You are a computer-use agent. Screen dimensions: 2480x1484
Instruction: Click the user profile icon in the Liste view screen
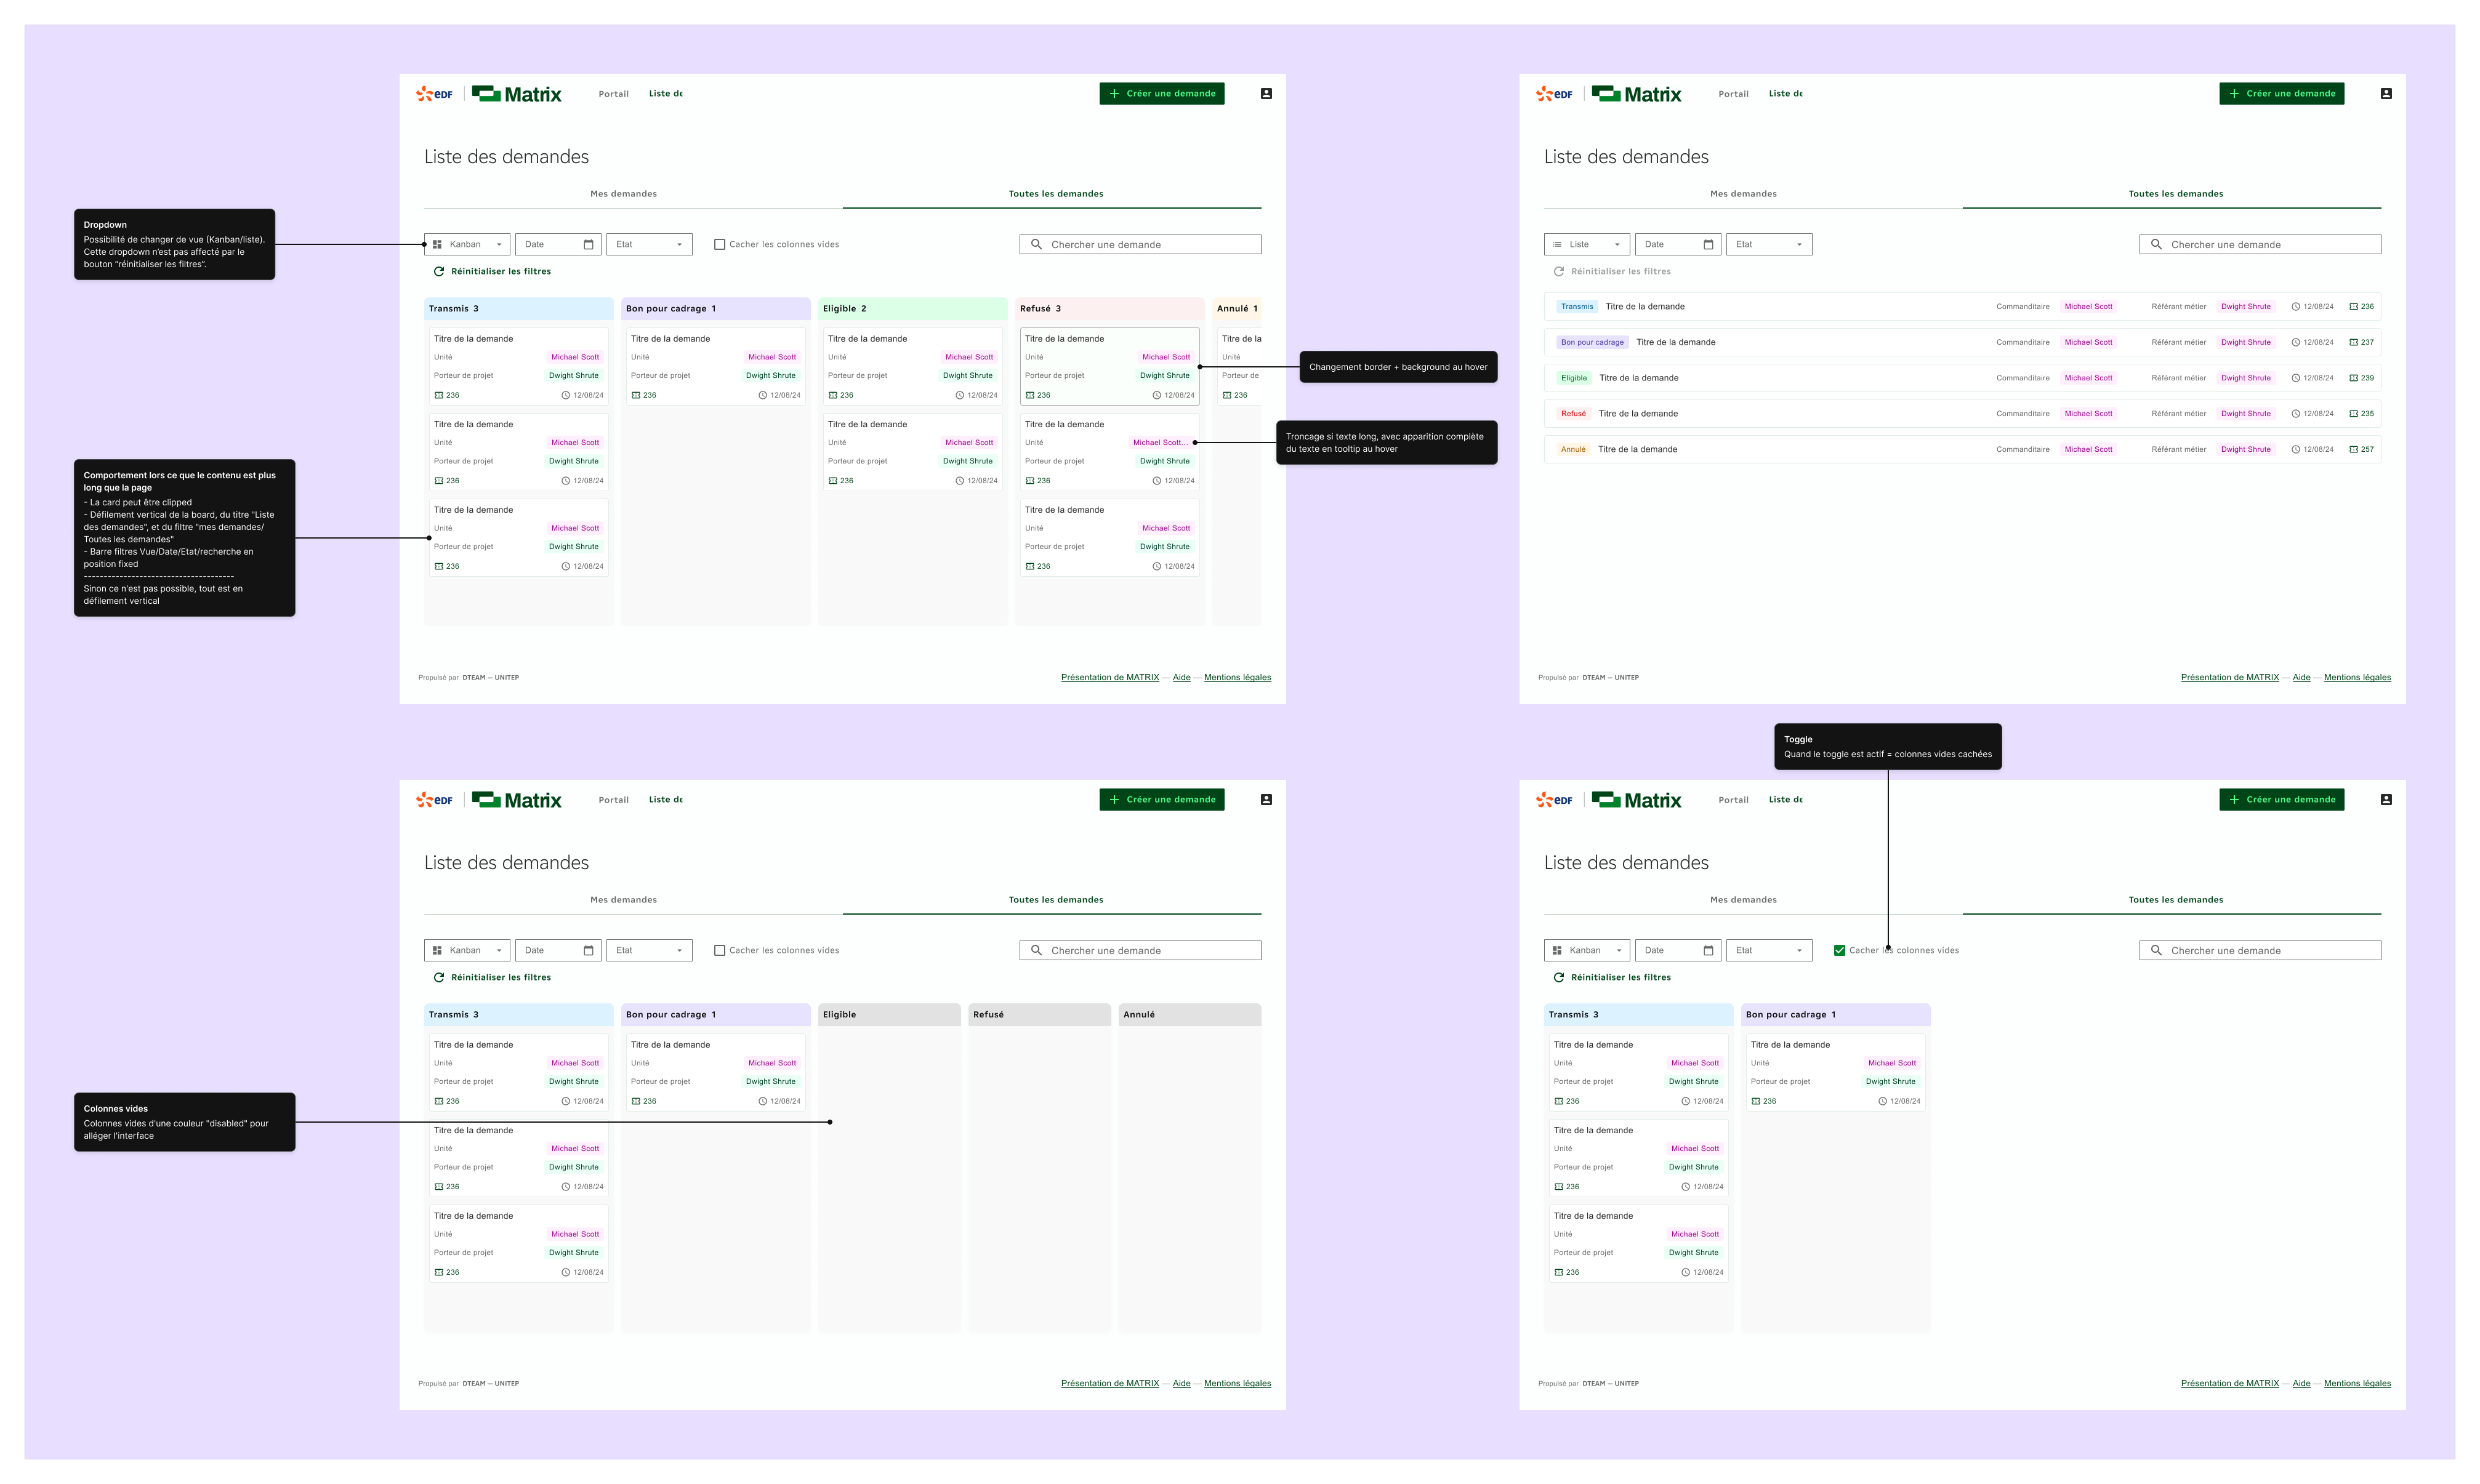pos(2386,94)
